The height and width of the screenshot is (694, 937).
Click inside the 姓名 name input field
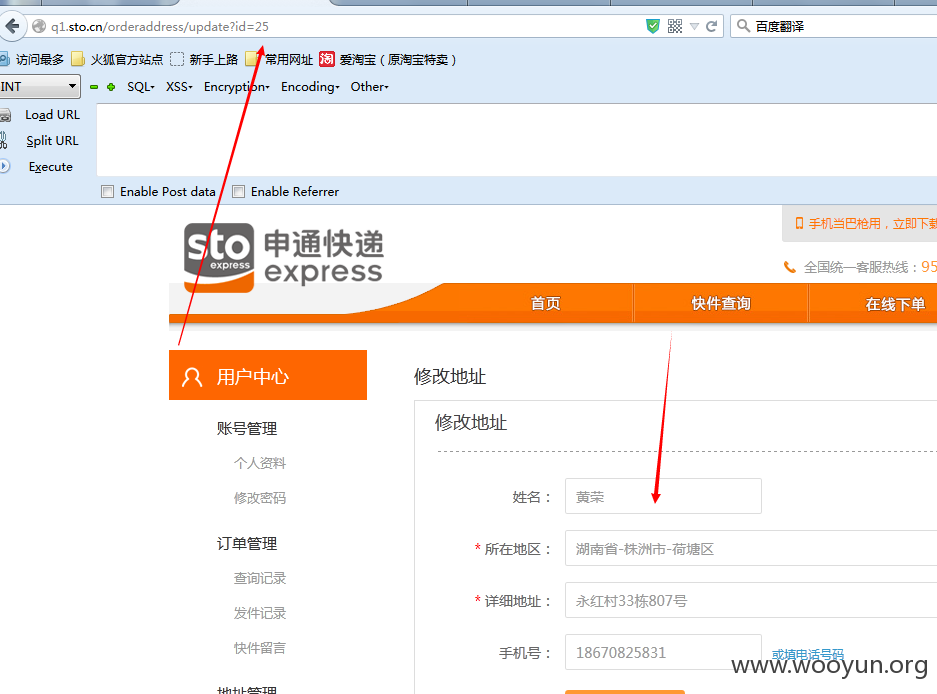click(662, 496)
